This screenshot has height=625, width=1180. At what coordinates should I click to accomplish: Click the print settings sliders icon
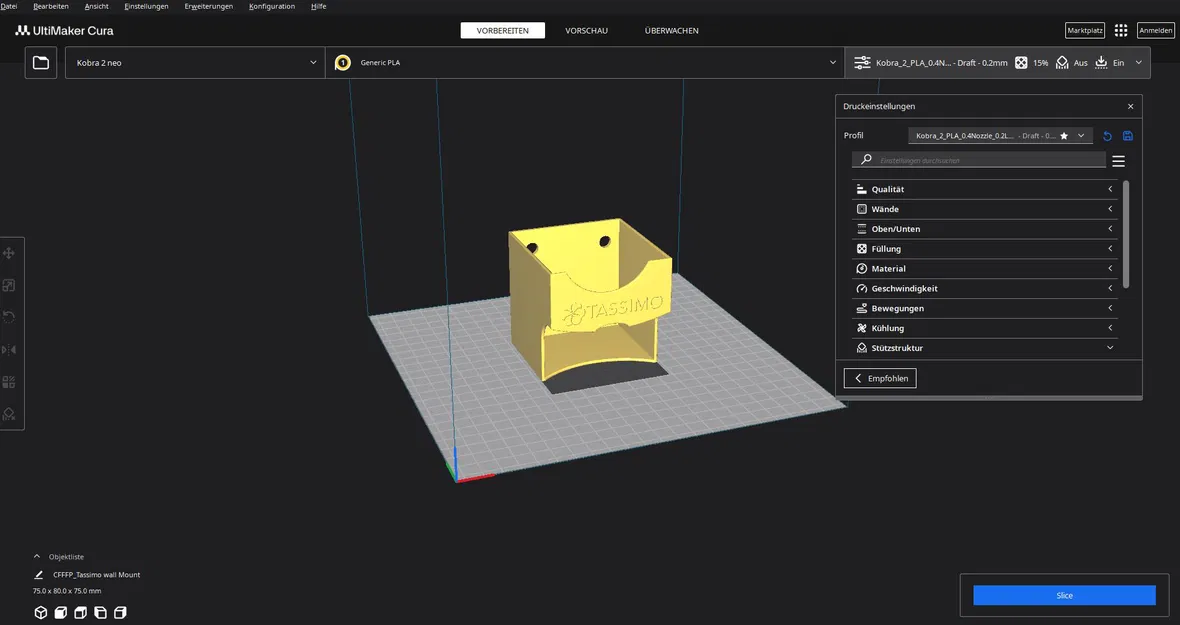point(862,62)
